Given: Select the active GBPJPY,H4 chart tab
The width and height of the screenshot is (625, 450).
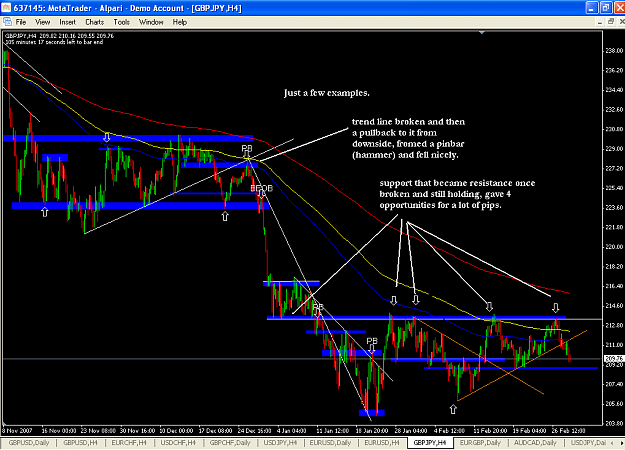Looking at the screenshot, I should click(430, 442).
